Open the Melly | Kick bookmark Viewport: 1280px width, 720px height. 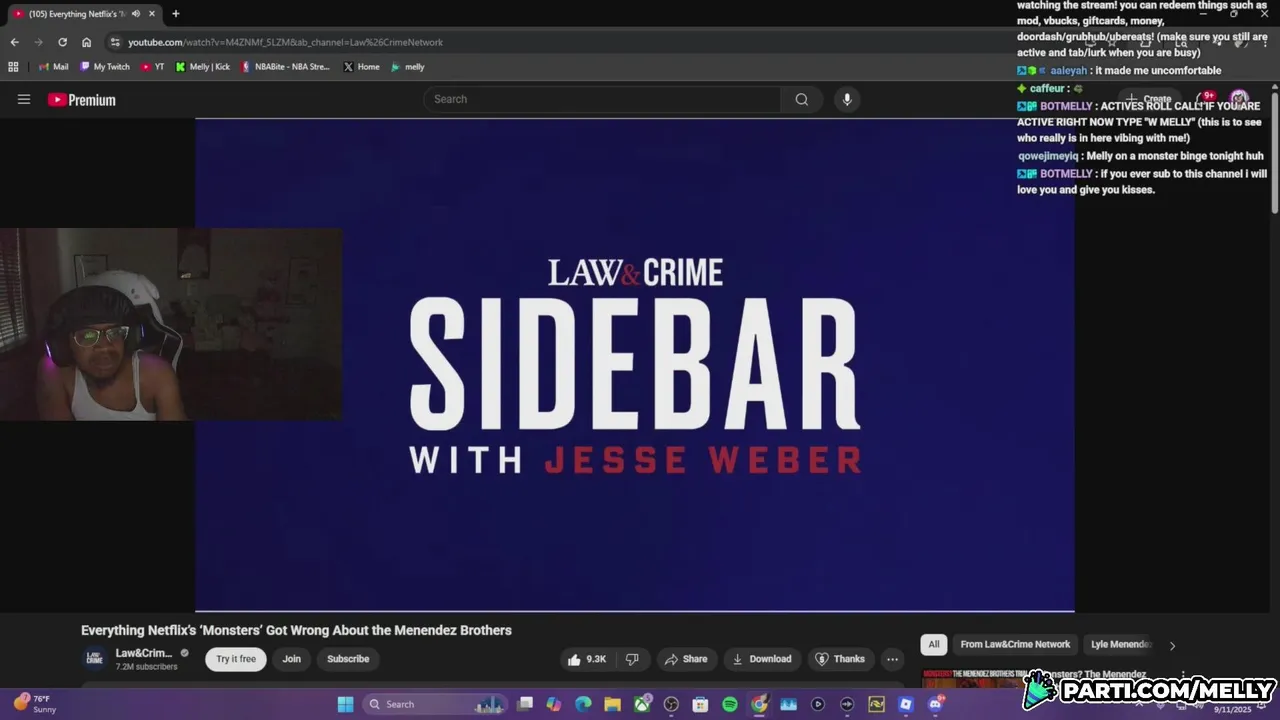click(x=202, y=67)
